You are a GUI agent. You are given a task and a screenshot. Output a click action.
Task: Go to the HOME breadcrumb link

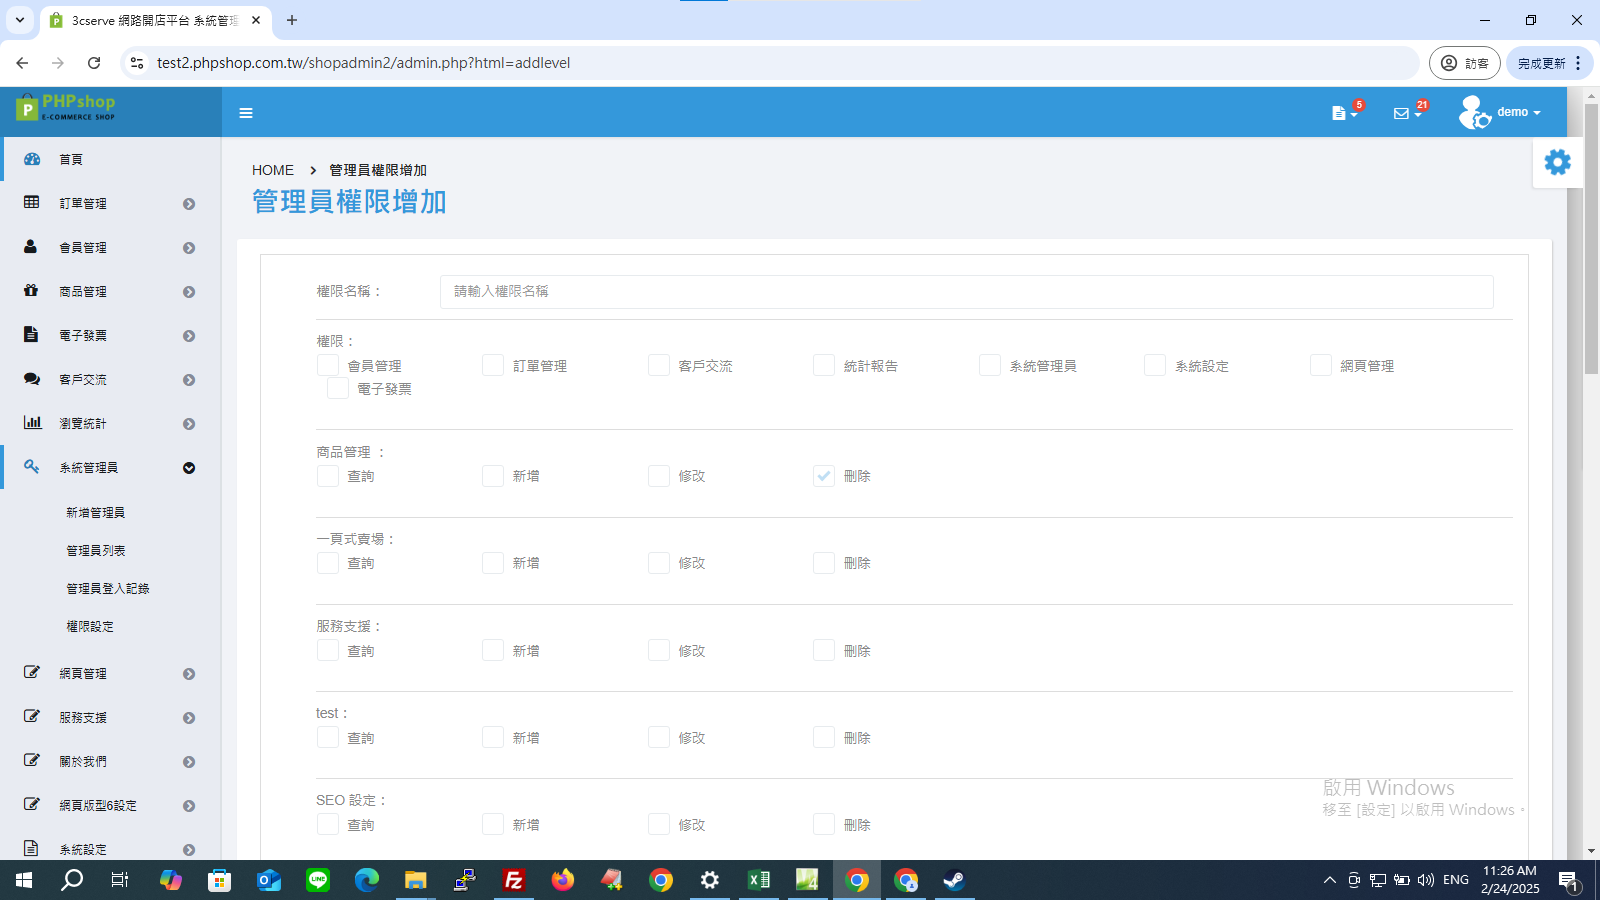273,170
